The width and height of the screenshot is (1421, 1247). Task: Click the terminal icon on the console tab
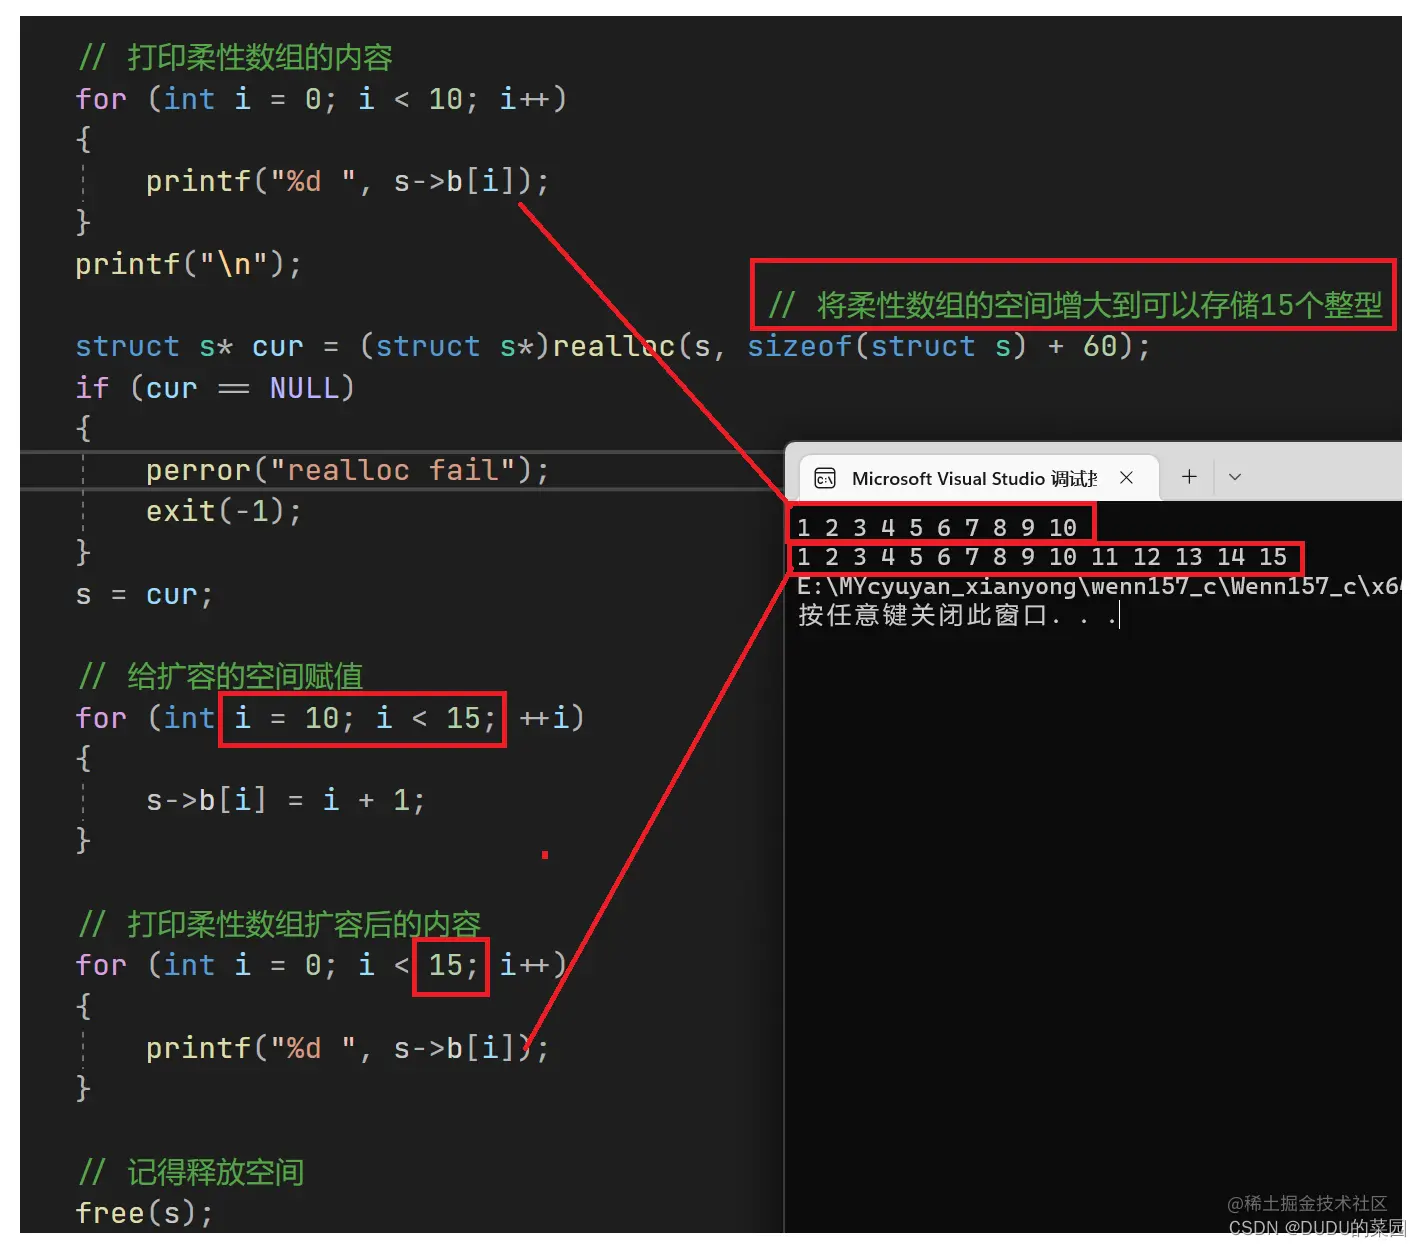(825, 478)
